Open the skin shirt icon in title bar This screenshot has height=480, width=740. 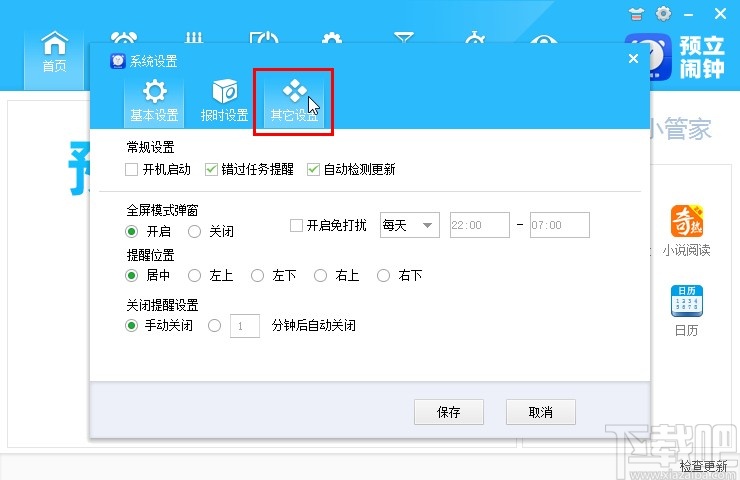pos(636,14)
